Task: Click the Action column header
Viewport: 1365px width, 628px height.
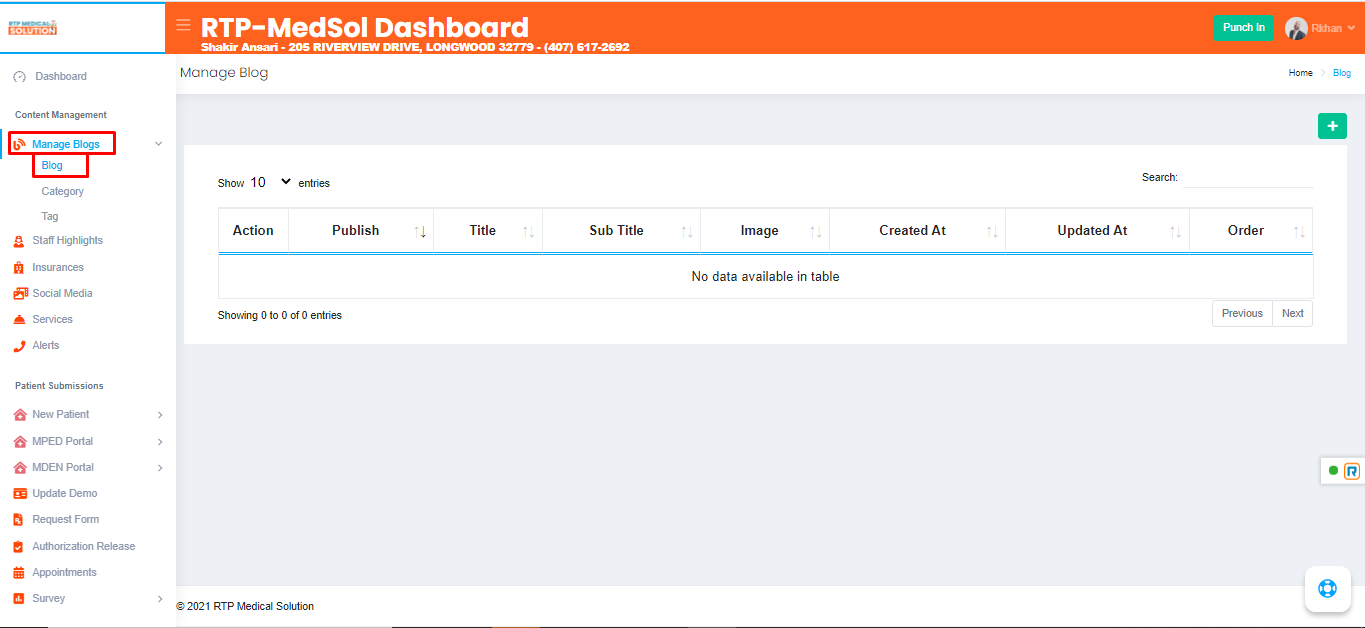Action: pos(253,231)
